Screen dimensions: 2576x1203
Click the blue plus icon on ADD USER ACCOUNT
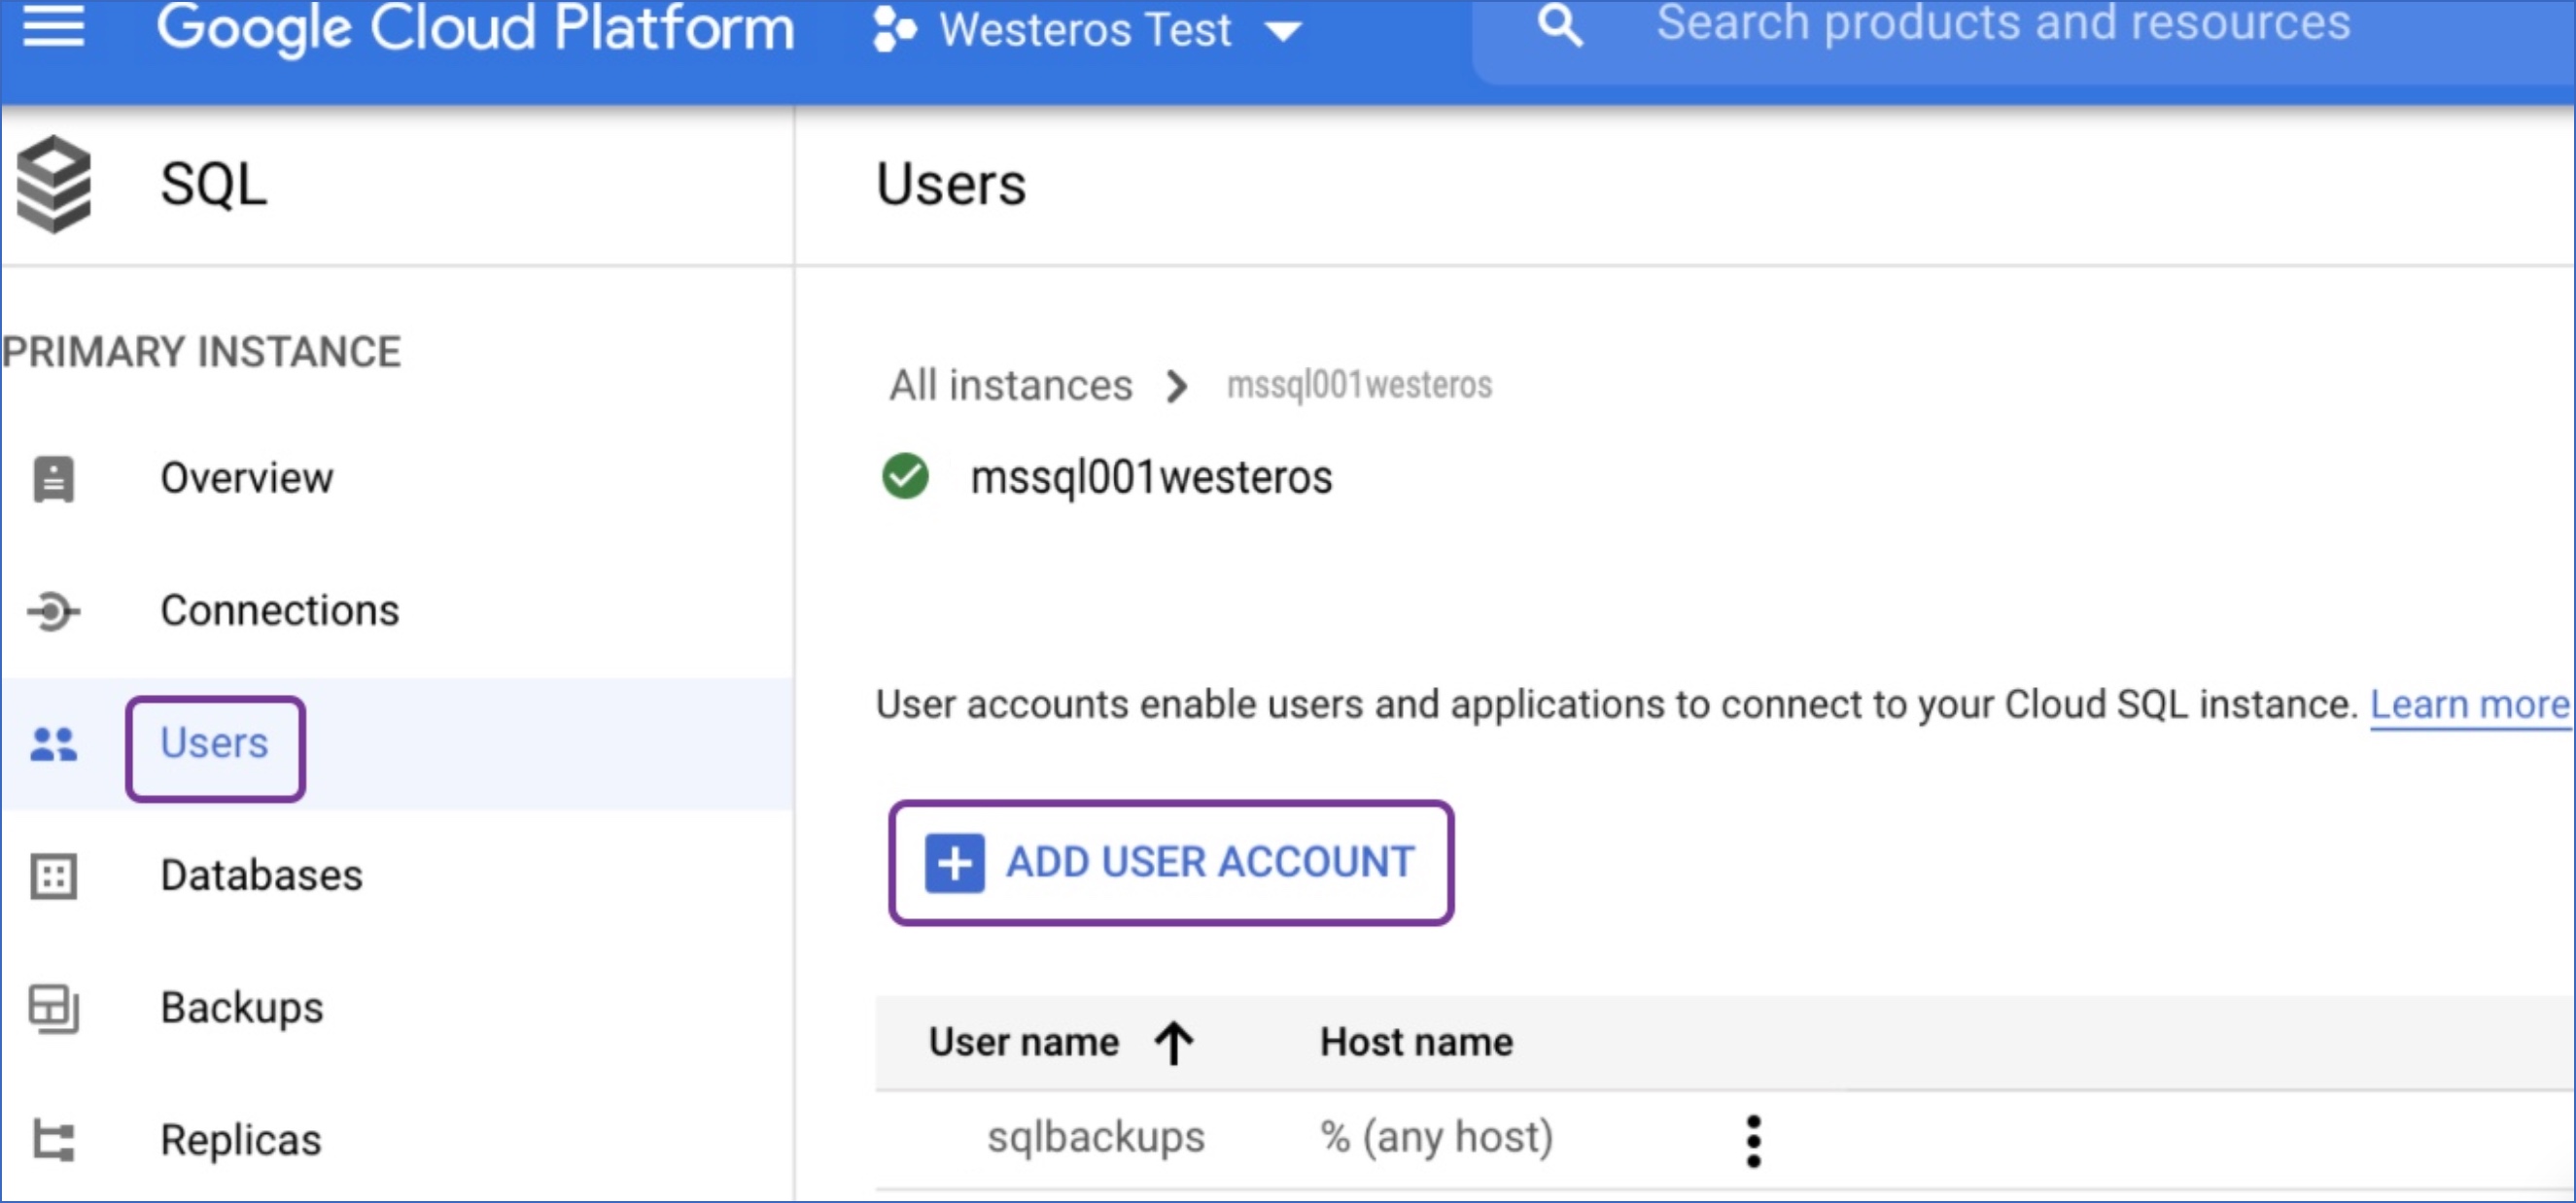[955, 863]
